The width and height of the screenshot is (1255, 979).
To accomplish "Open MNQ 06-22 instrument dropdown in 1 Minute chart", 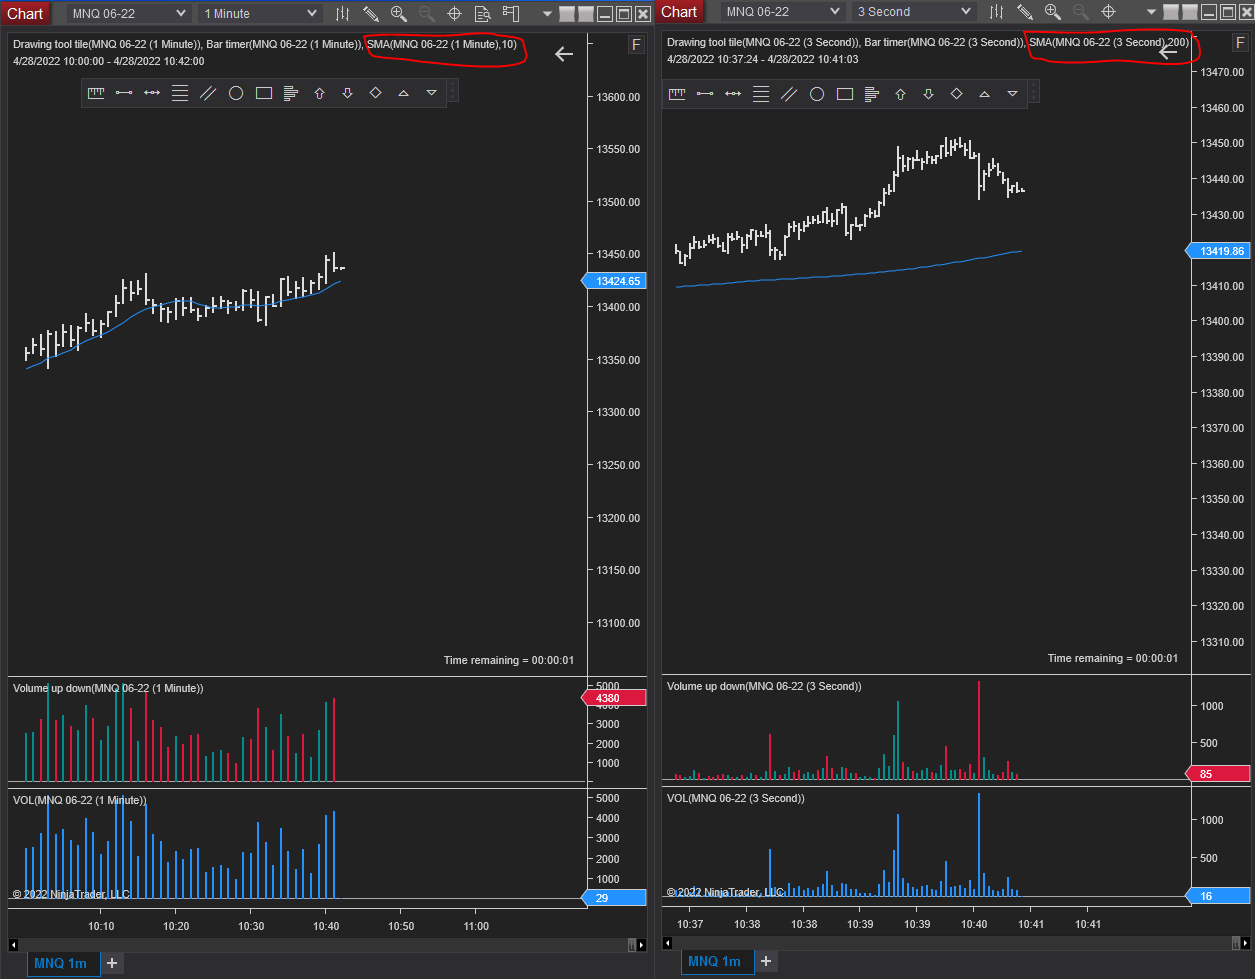I will click(x=128, y=13).
